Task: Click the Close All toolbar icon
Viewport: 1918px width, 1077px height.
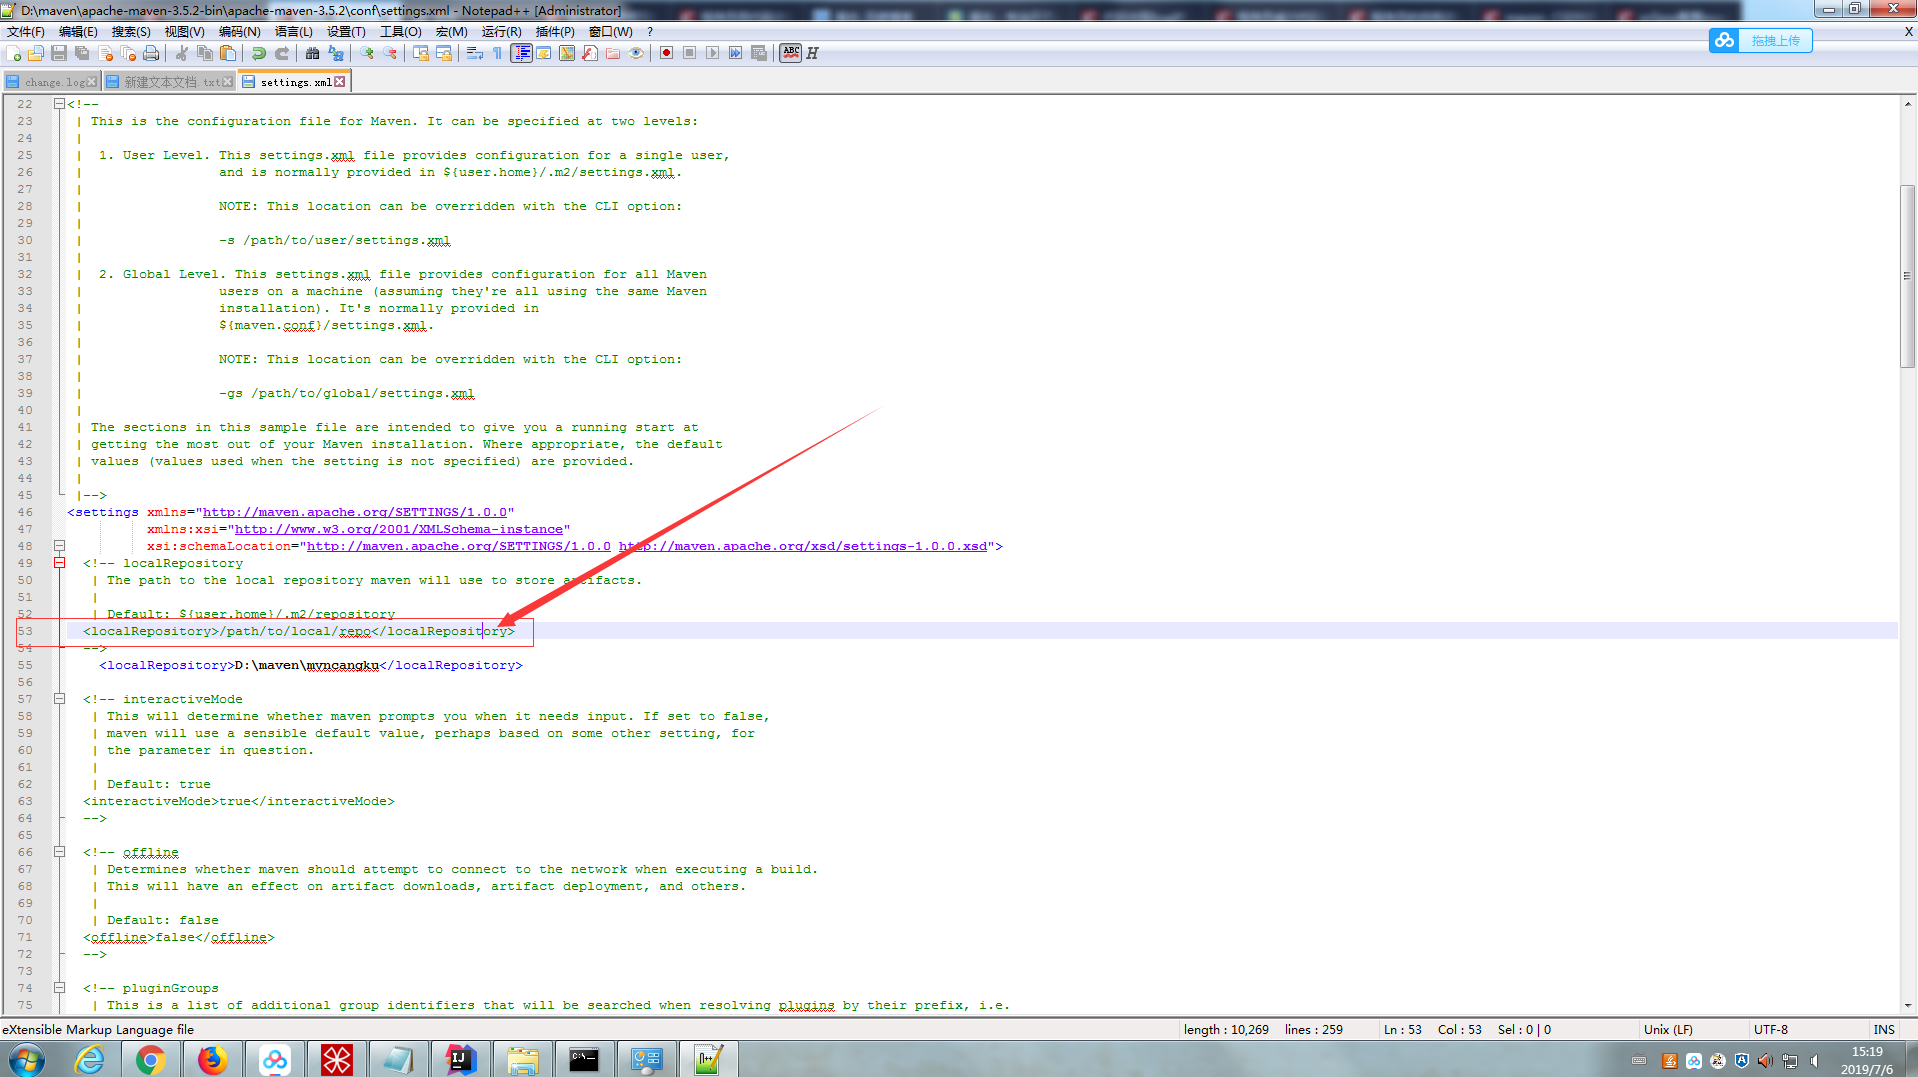Action: point(128,53)
